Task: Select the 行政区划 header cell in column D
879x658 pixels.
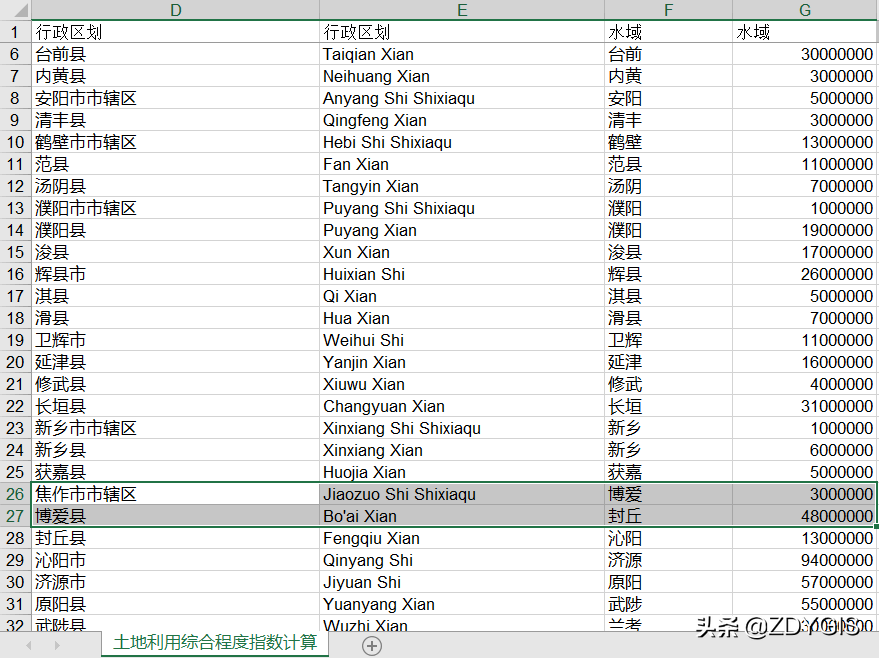Action: tap(175, 32)
